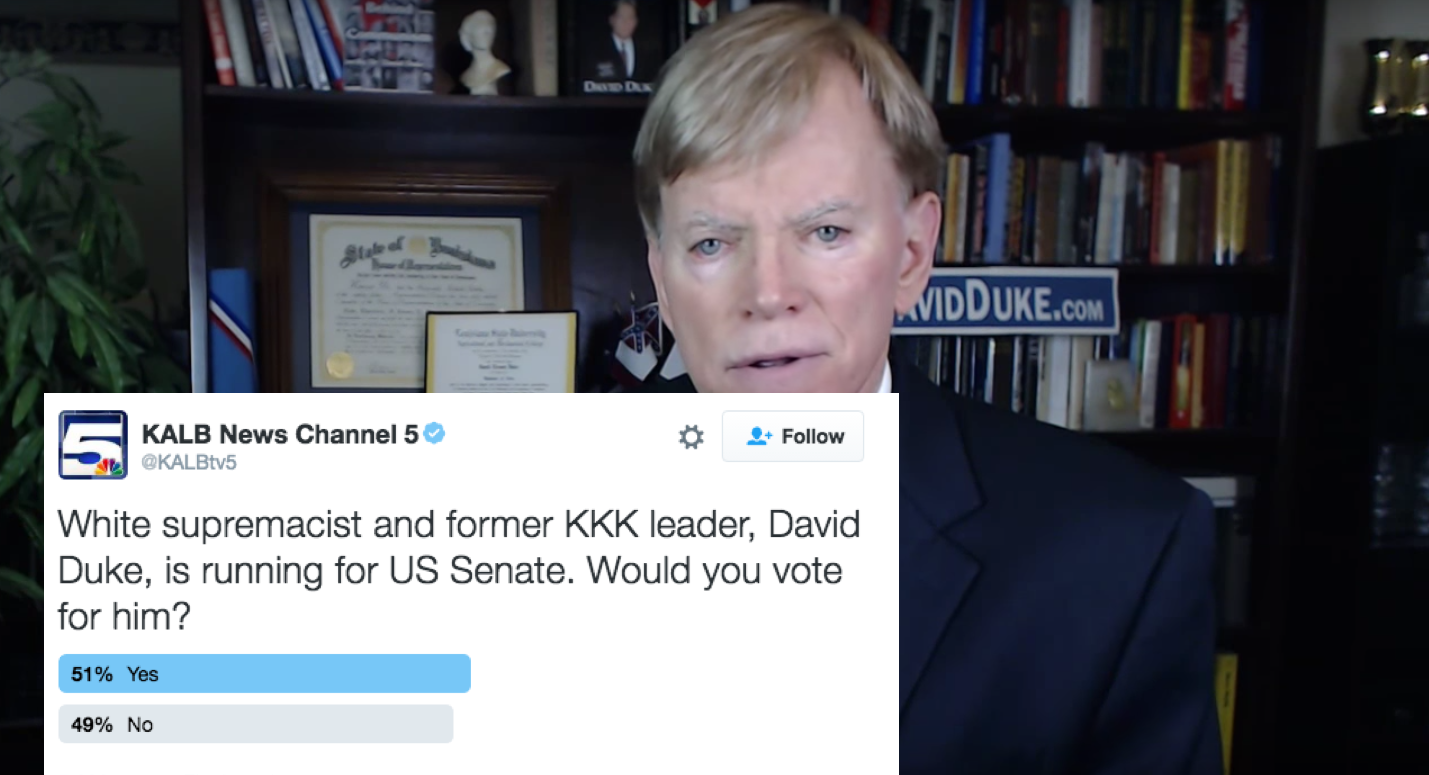The width and height of the screenshot is (1429, 775).
Task: Click the tweet question text
Action: (459, 570)
